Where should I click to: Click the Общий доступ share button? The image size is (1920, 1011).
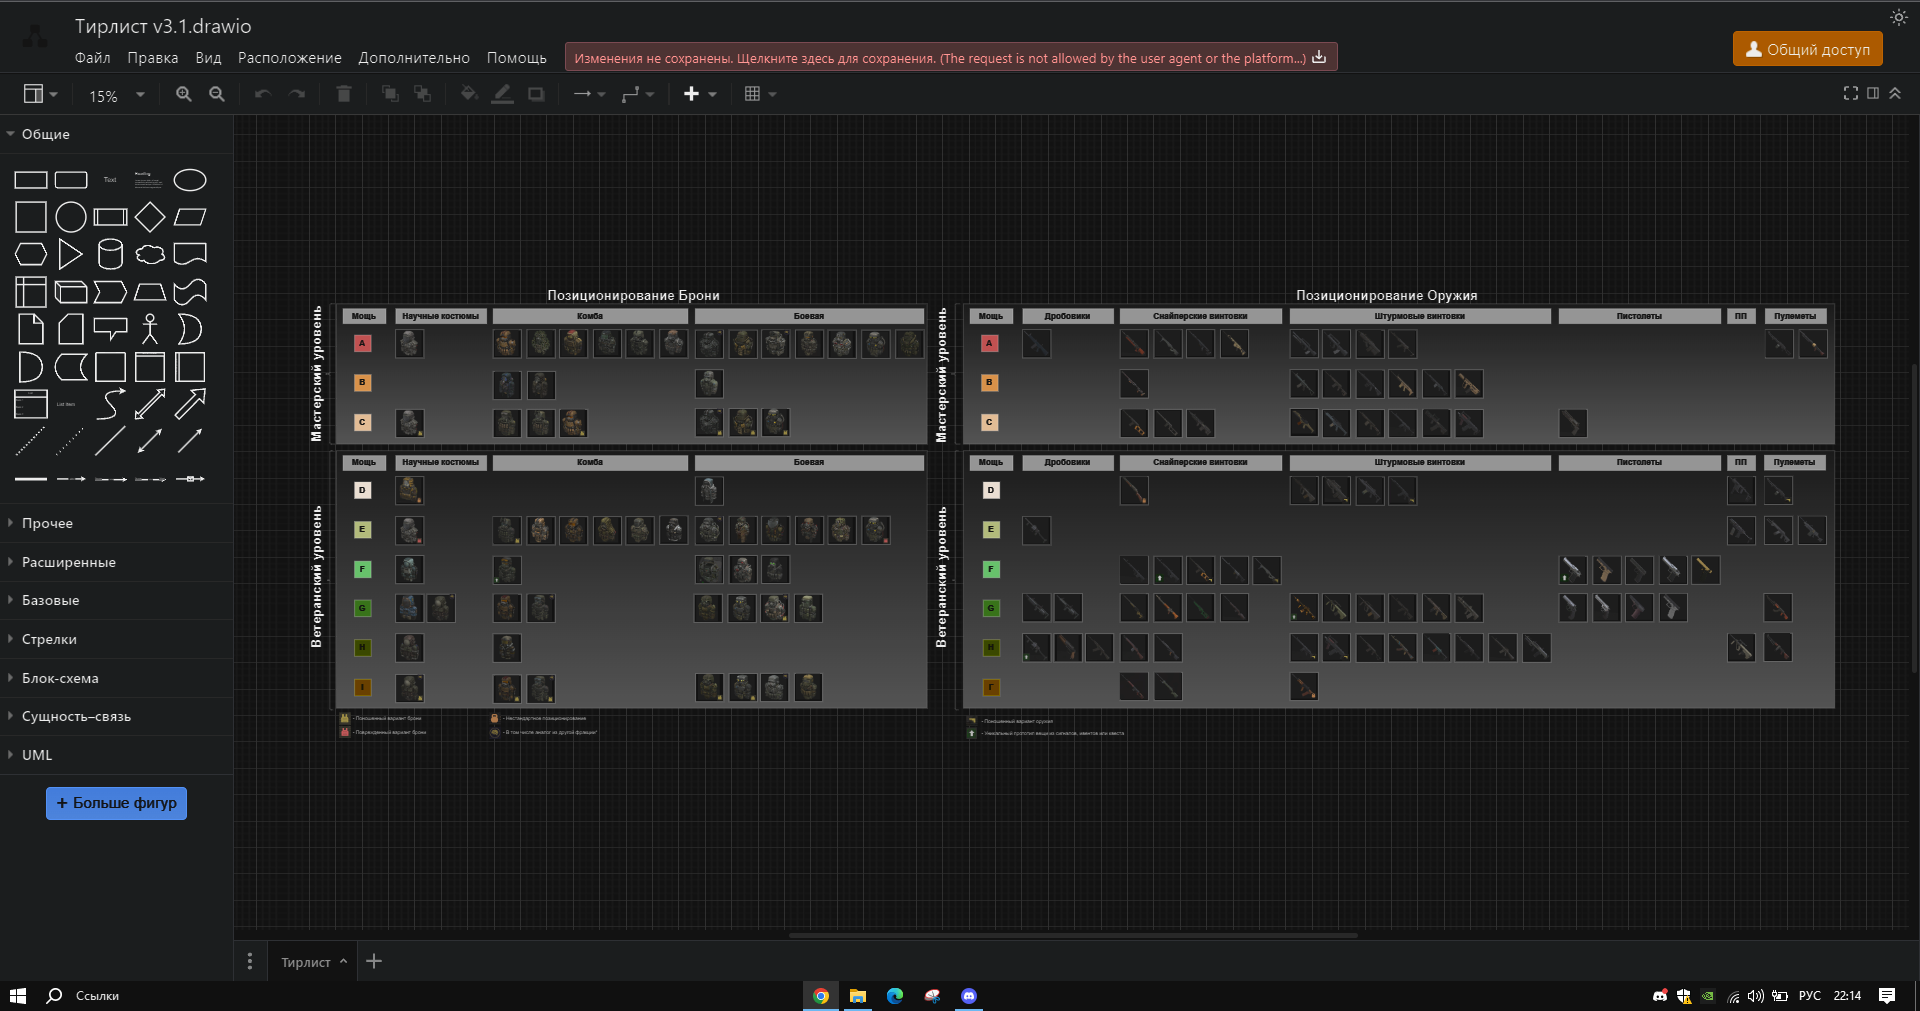[x=1808, y=49]
